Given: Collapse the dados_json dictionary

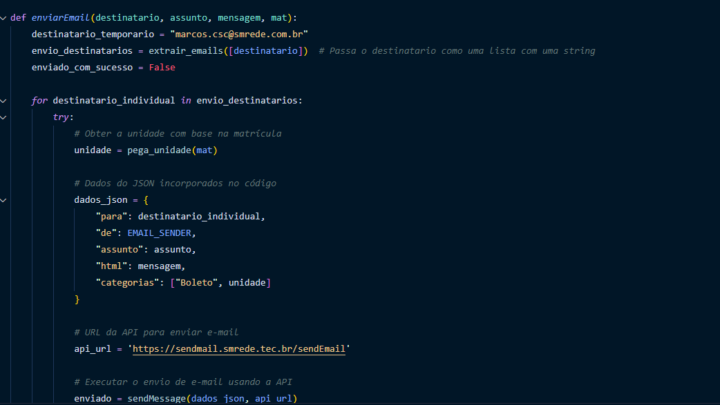Looking at the screenshot, I should point(3,200).
